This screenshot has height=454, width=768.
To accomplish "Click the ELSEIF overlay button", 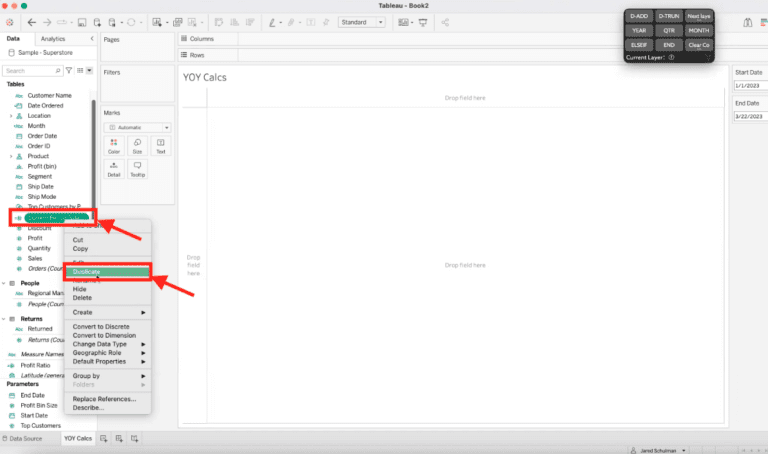I will [x=639, y=45].
